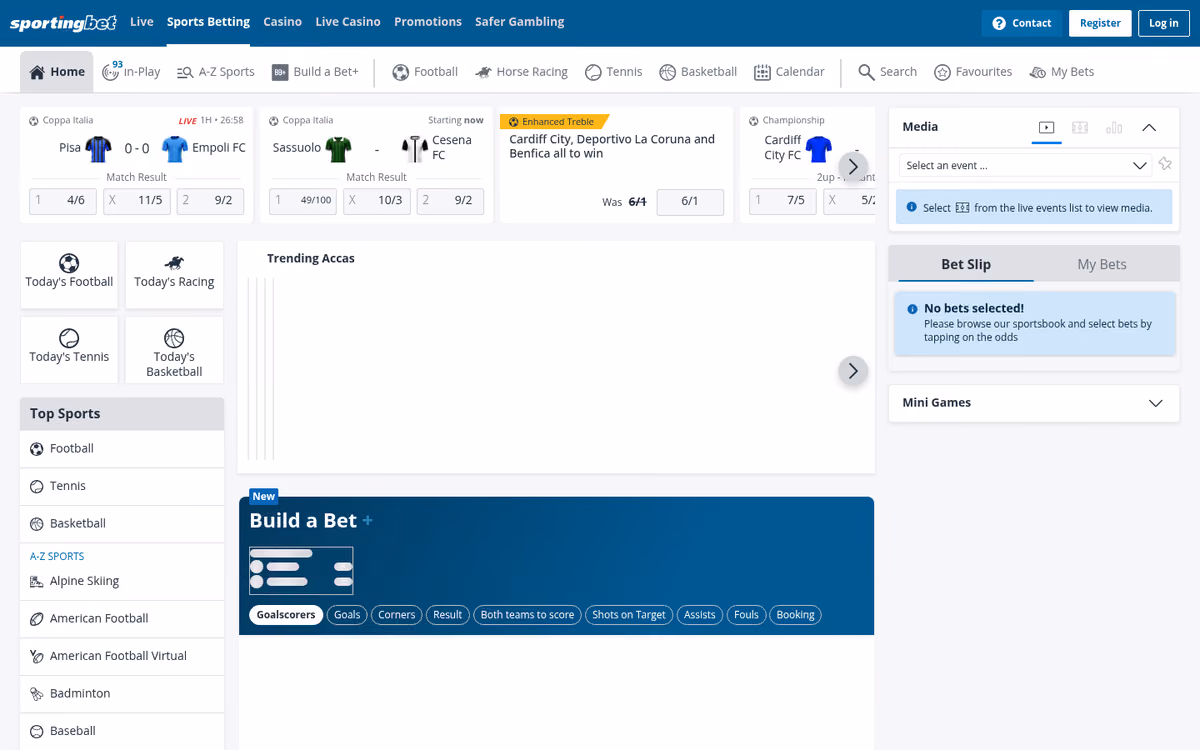Image resolution: width=1200 pixels, height=750 pixels.
Task: Select Shots on Target chip
Action: (x=629, y=615)
